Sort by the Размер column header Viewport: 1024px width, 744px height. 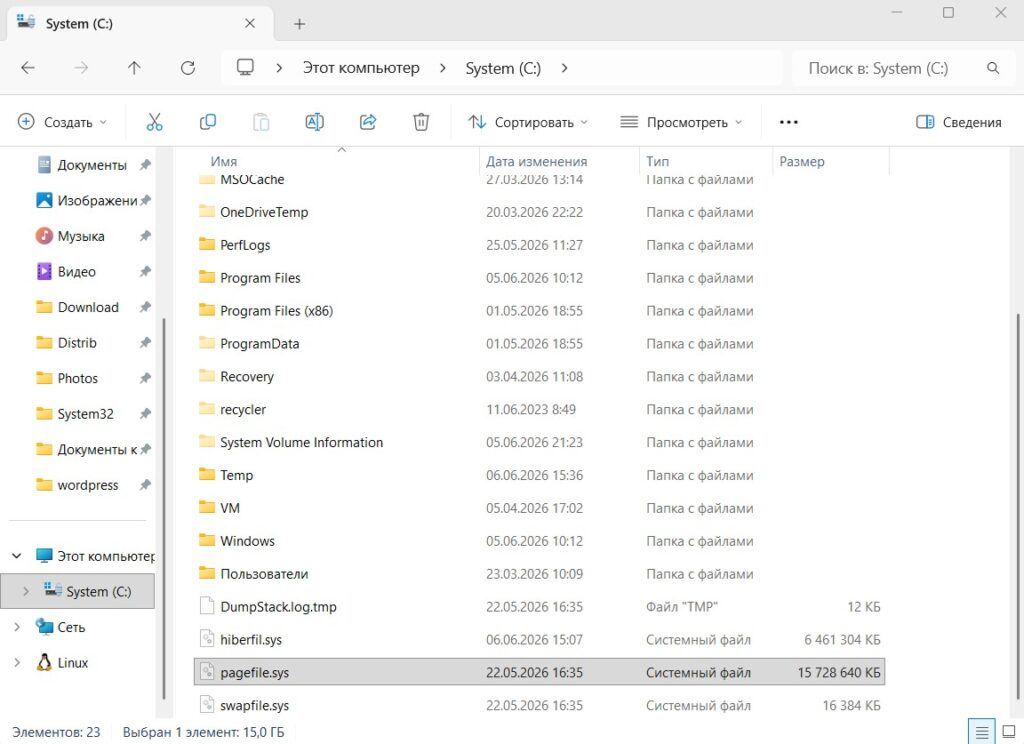801,161
